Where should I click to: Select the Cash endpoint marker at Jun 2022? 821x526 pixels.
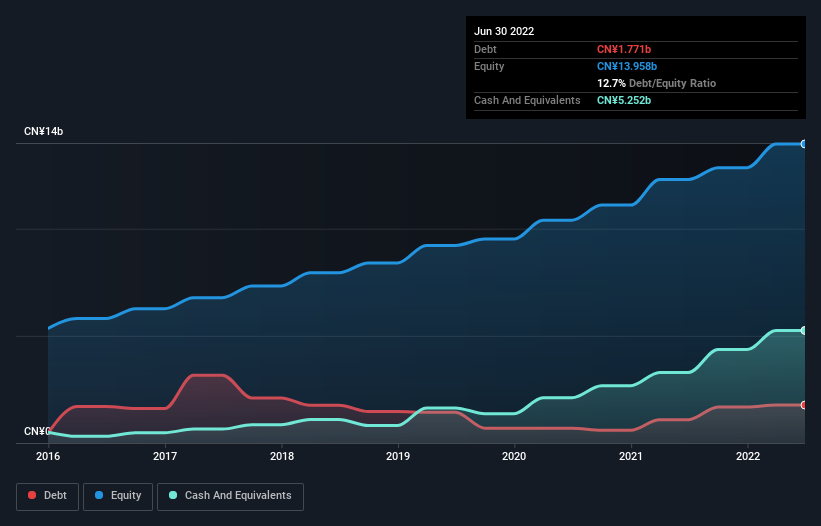804,330
